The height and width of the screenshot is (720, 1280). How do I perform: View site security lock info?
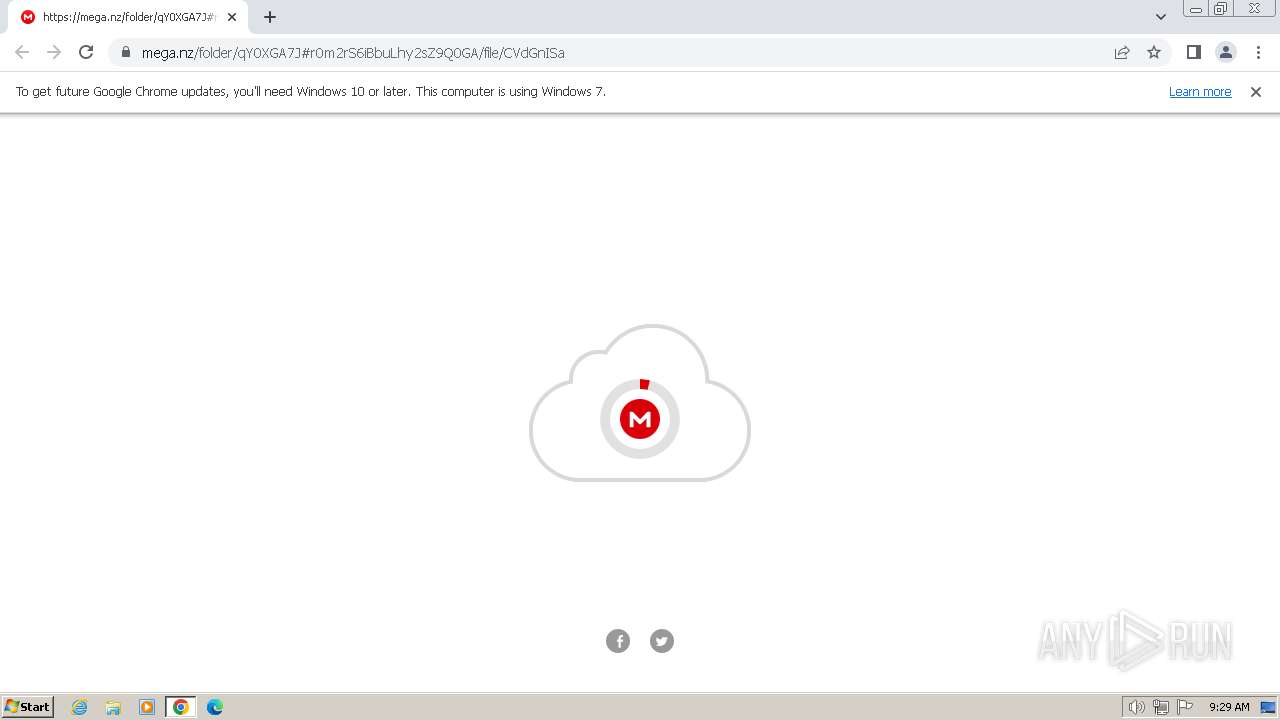[x=126, y=52]
